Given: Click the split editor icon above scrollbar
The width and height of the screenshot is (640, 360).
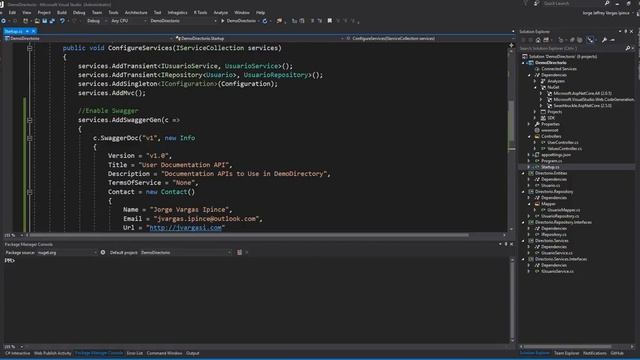Looking at the screenshot, I should click(x=511, y=45).
